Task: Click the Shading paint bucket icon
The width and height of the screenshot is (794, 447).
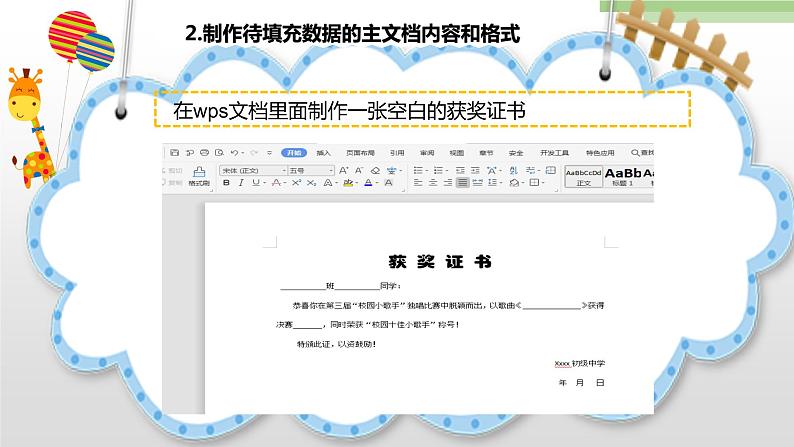Action: pos(514,182)
